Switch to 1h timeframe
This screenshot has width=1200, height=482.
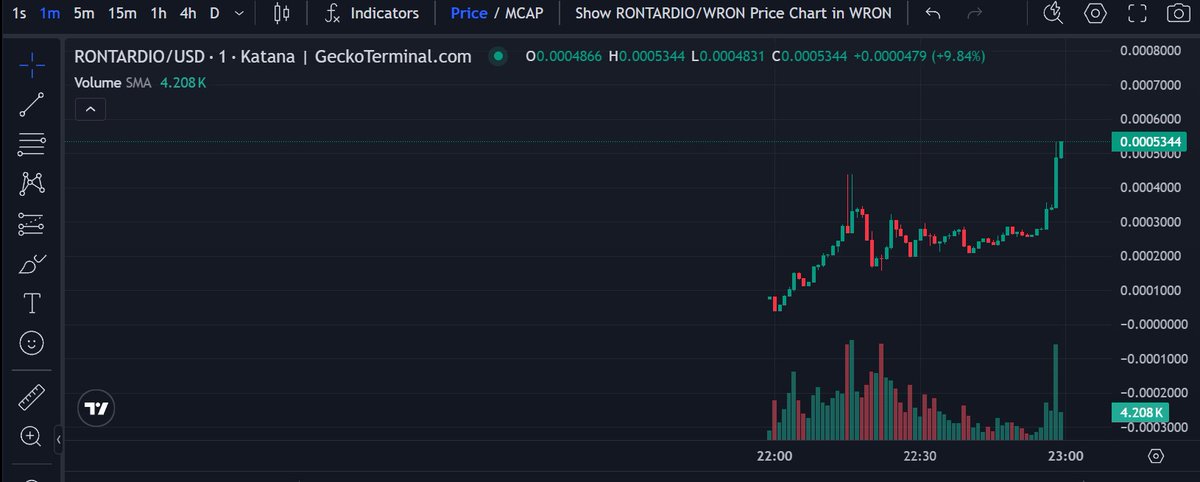(x=158, y=14)
